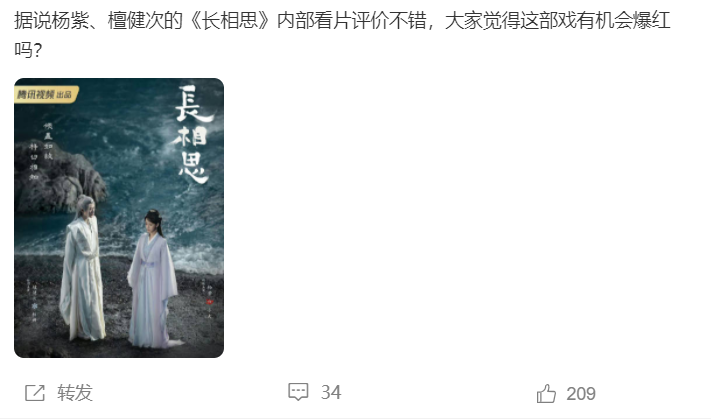The image size is (711, 419).
Task: Open the 长相思 poster thumbnail
Action: coord(119,218)
